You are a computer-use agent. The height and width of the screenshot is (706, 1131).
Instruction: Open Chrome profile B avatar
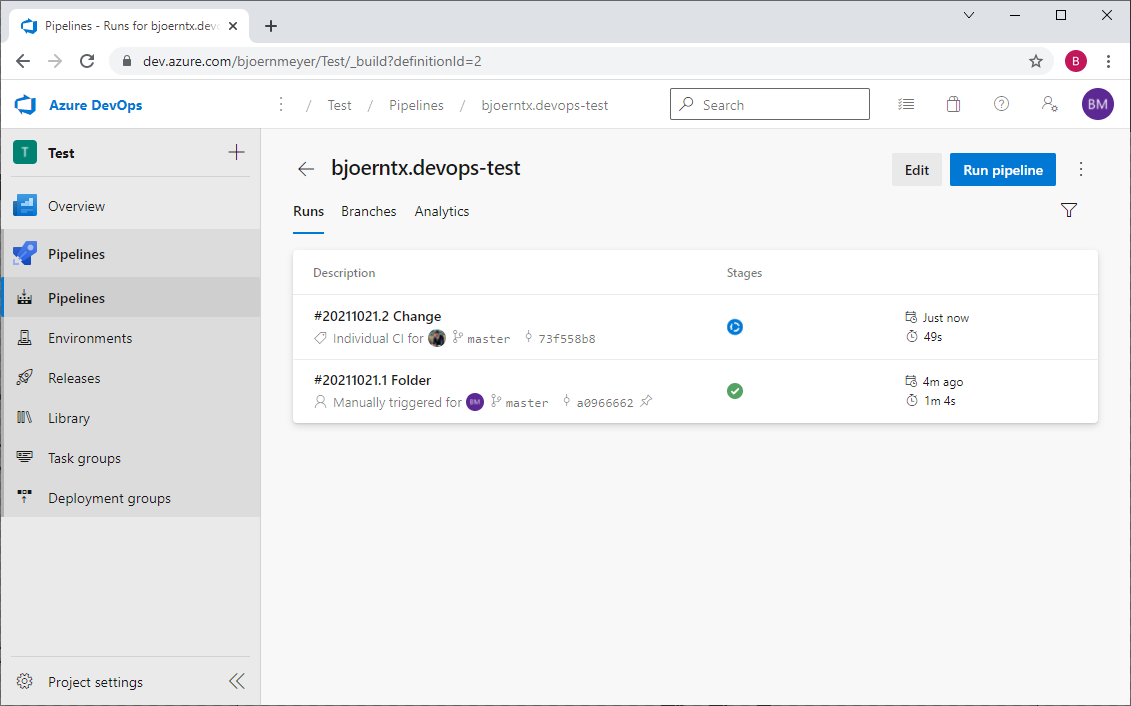1075,61
